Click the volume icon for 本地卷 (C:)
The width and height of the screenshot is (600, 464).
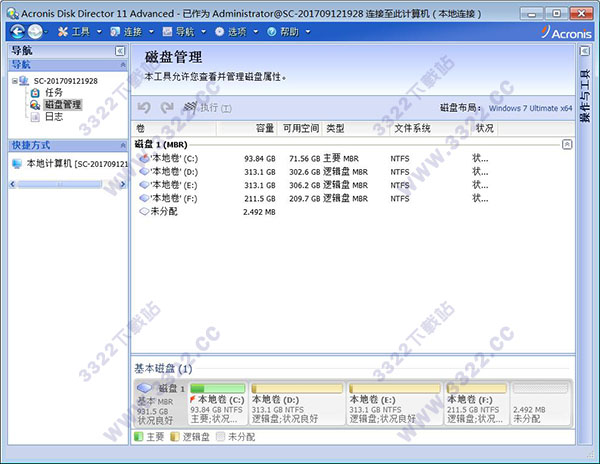click(144, 158)
